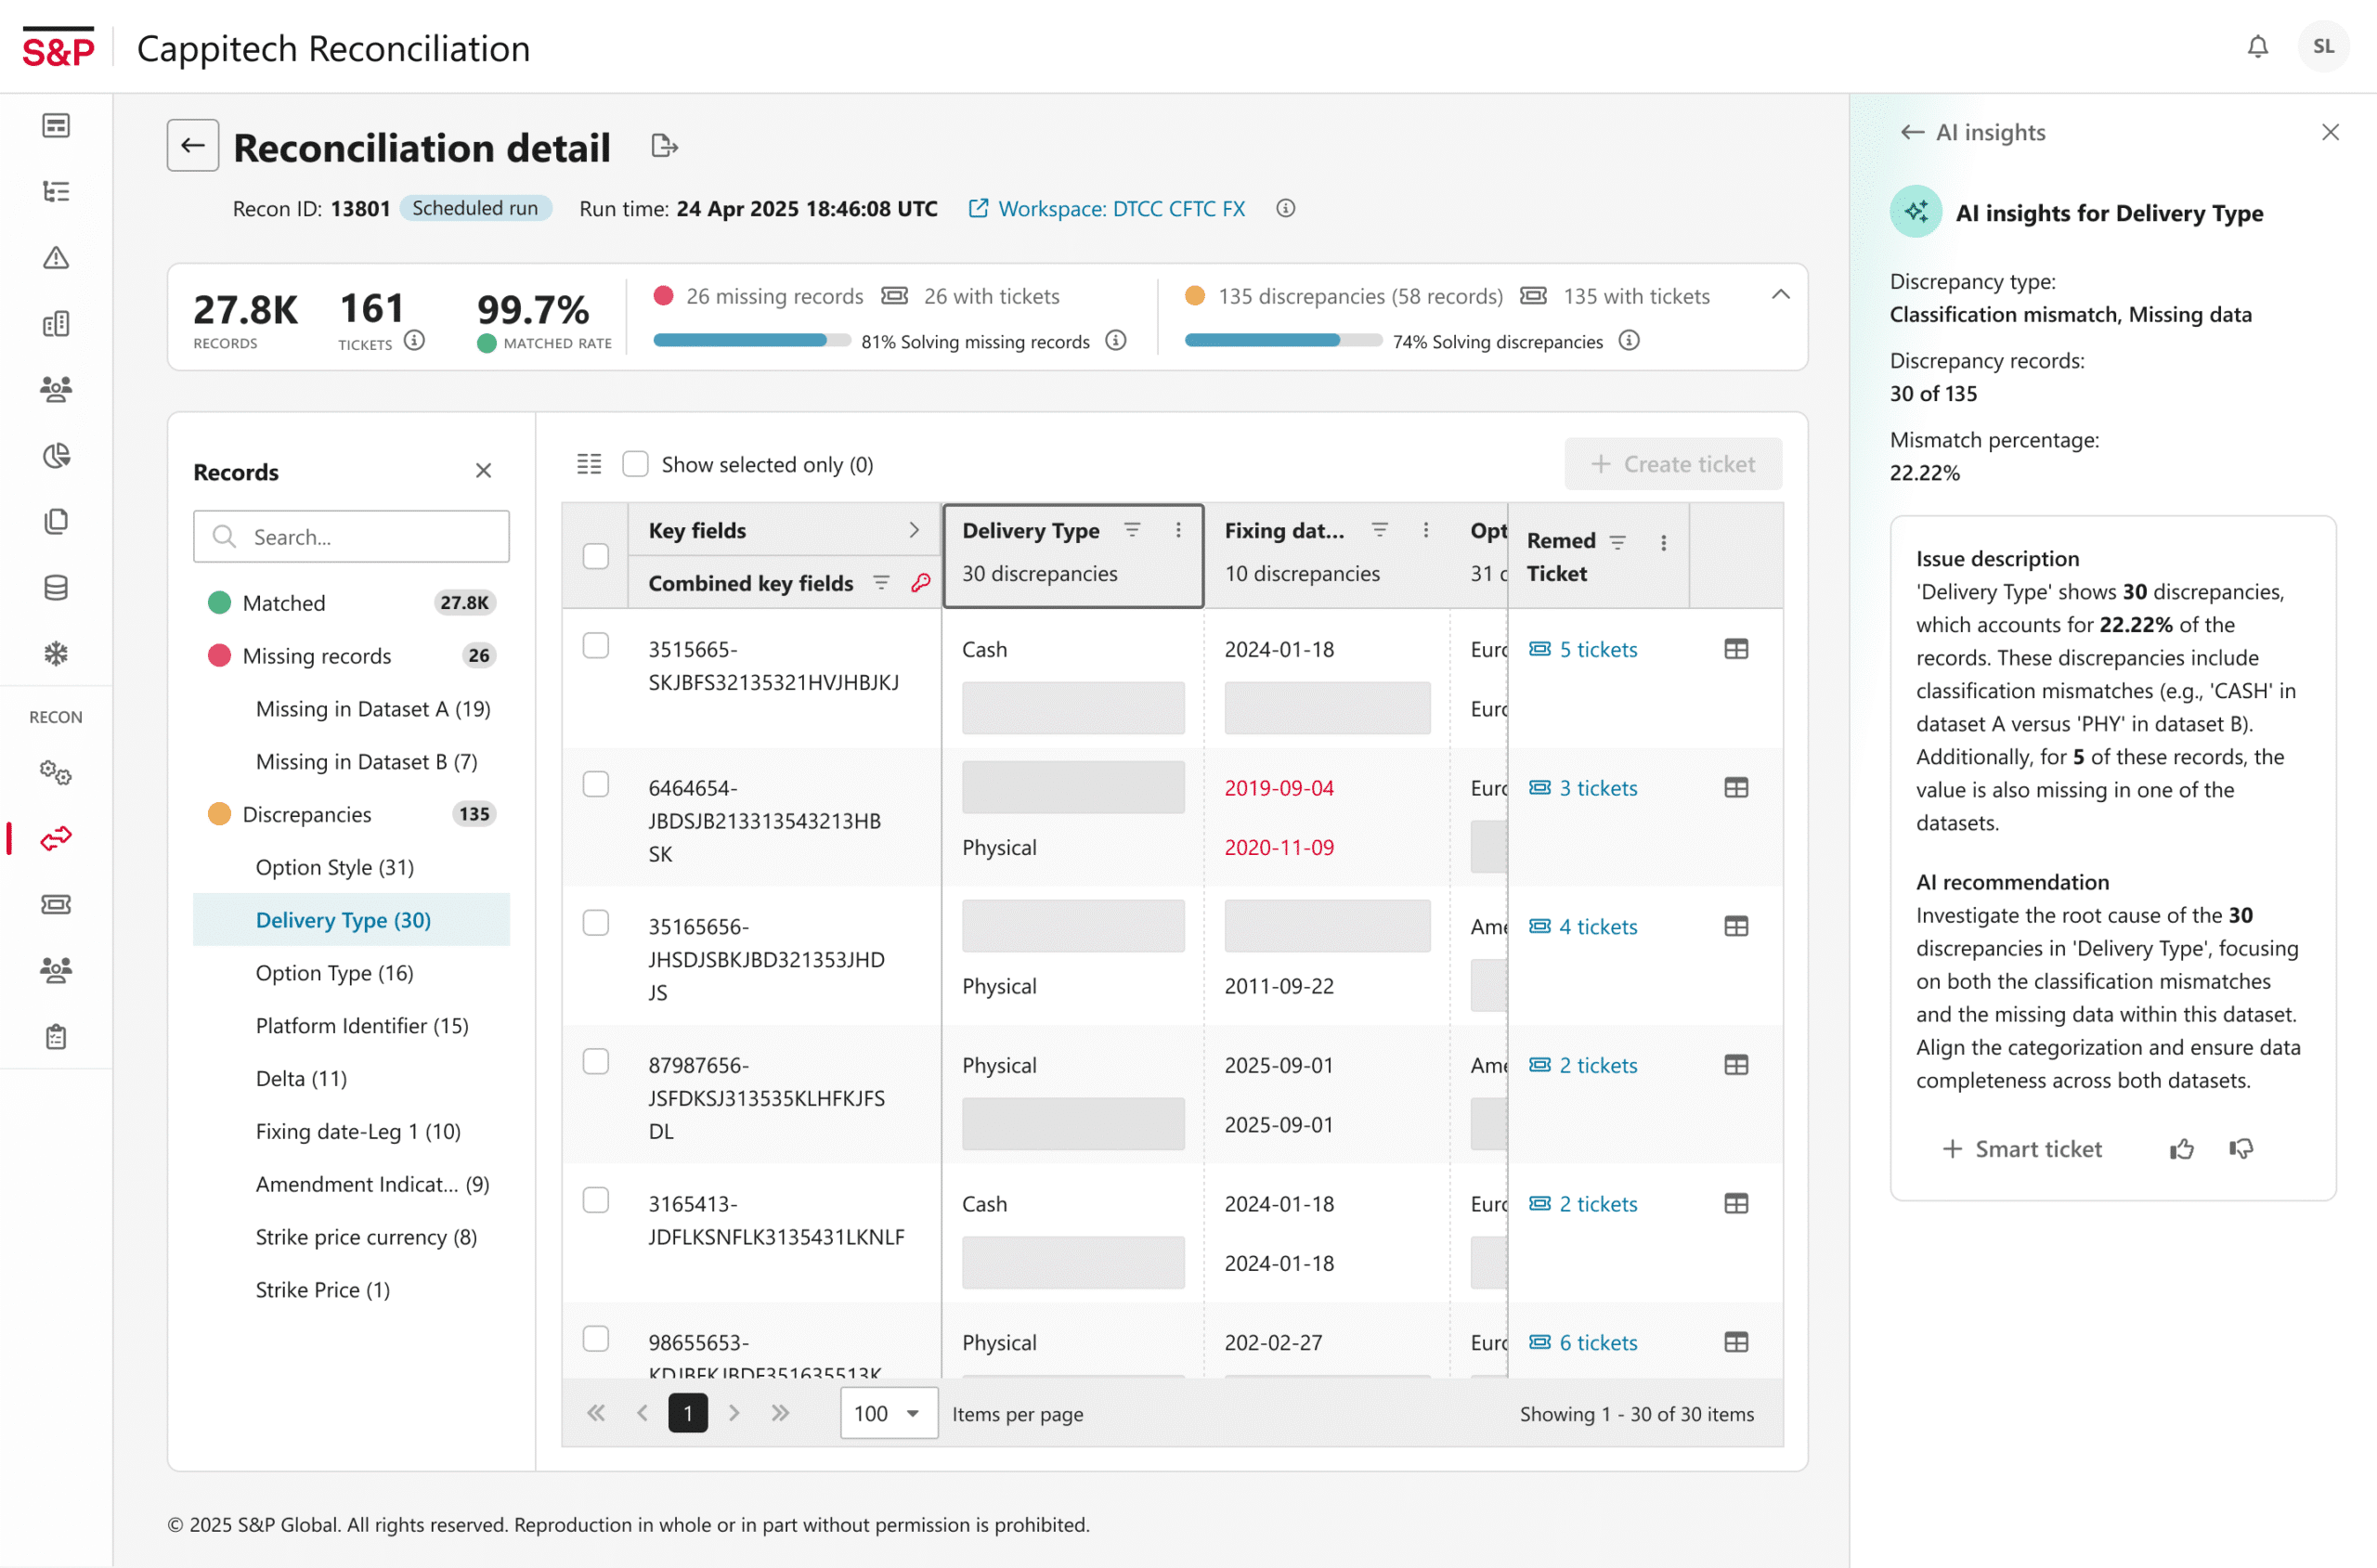Click info icon after Solving discrepancies
The height and width of the screenshot is (1568, 2377).
1629,341
